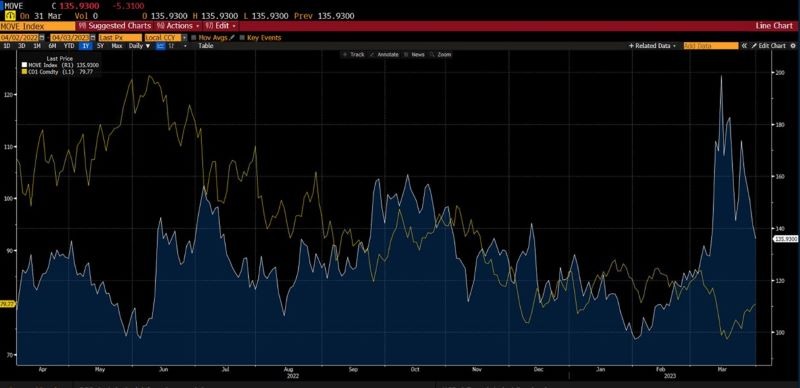
Task: Select the 1M time range
Action: tap(37, 46)
